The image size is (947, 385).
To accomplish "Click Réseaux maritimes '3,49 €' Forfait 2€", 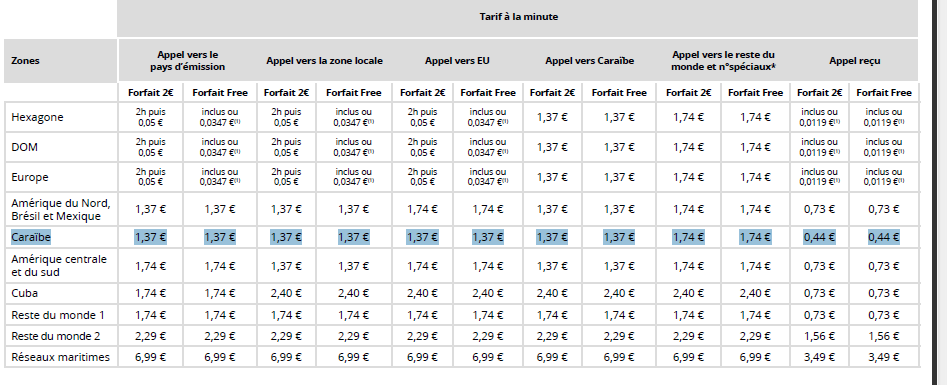I will (820, 357).
